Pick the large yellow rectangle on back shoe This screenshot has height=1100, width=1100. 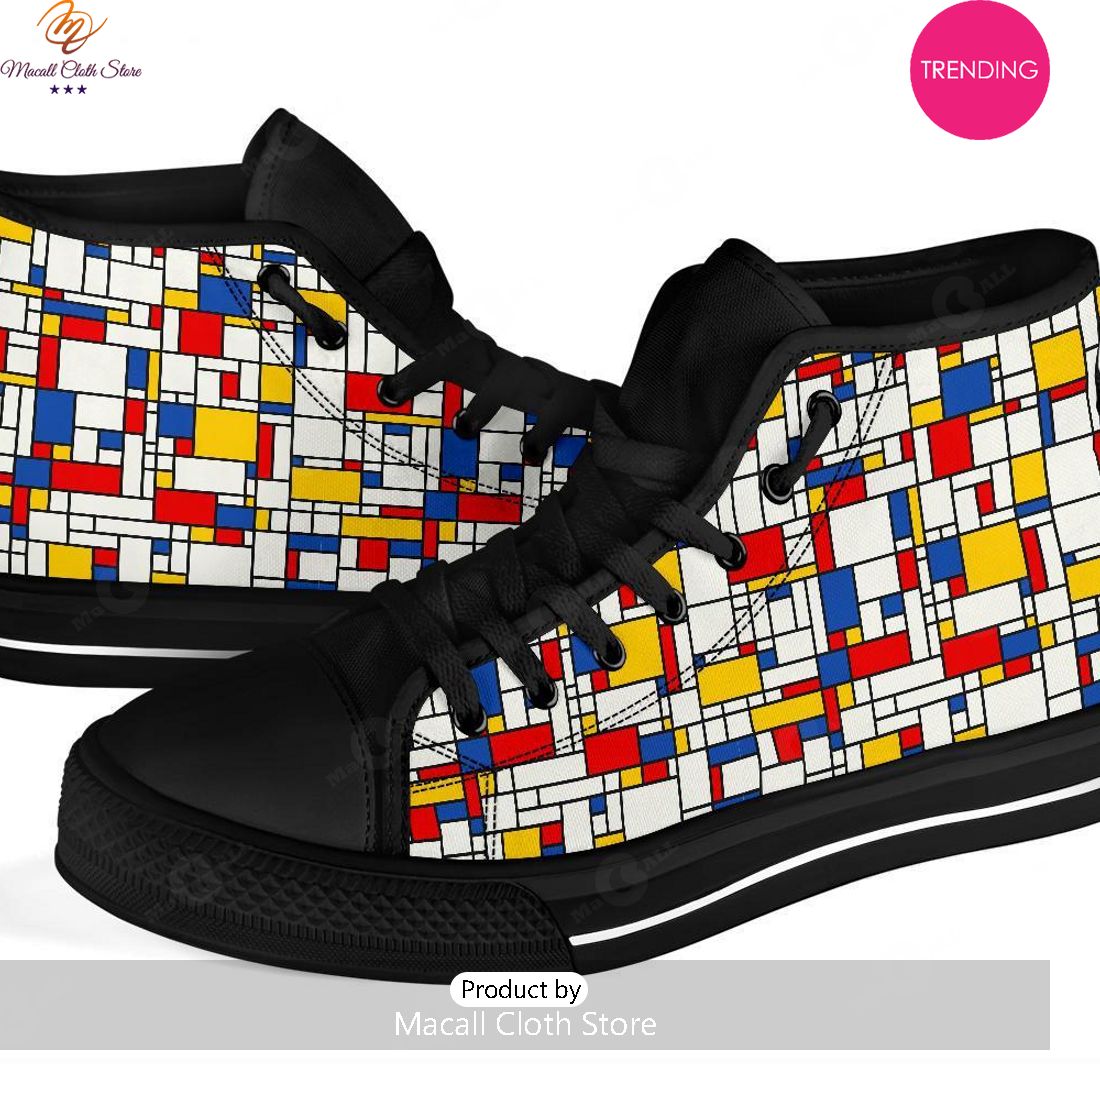coord(225,433)
